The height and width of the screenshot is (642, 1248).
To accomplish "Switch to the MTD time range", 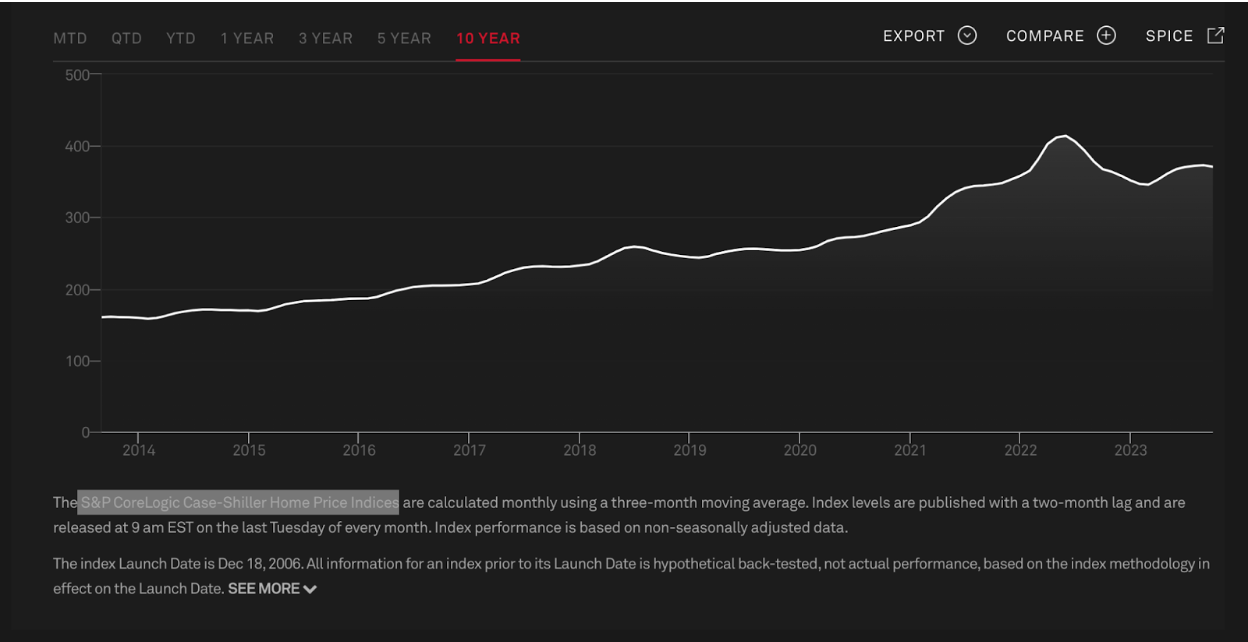I will click(70, 38).
